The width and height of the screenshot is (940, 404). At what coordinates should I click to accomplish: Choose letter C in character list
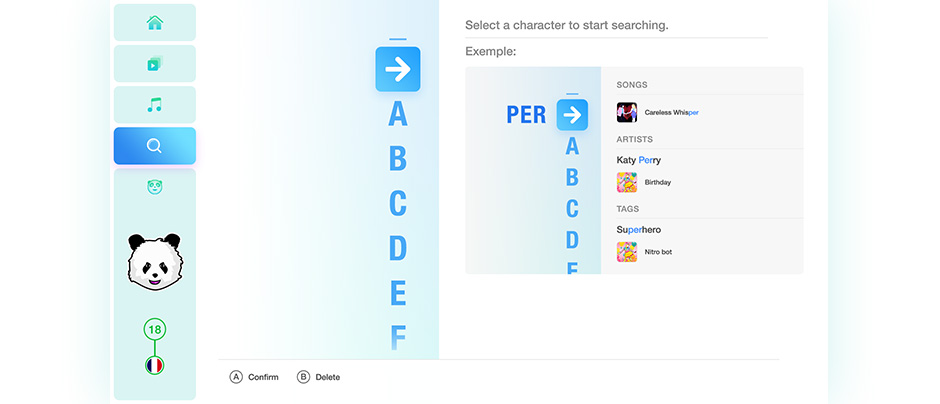tap(398, 203)
